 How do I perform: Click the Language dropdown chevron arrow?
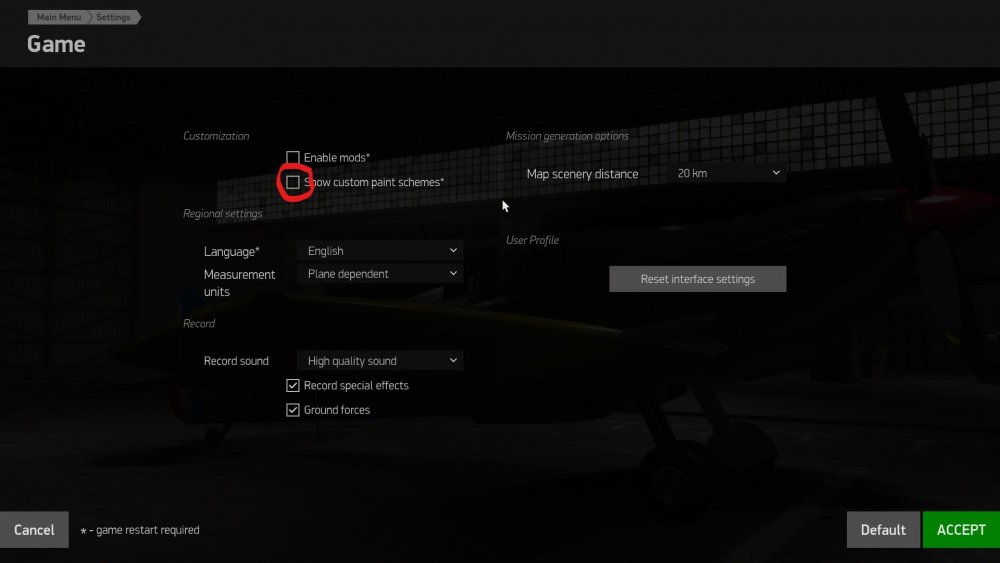453,251
